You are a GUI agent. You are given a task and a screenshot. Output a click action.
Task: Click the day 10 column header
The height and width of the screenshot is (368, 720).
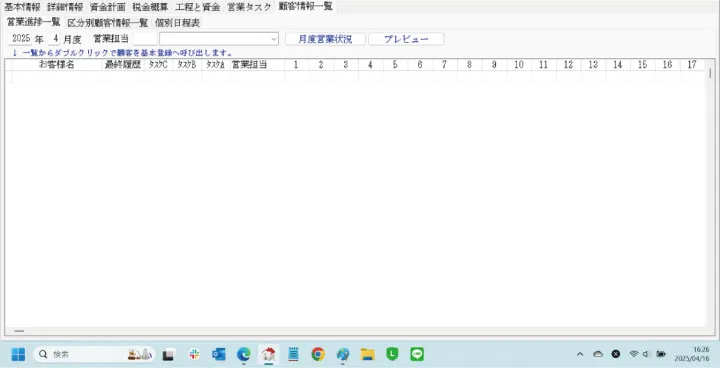coord(519,65)
